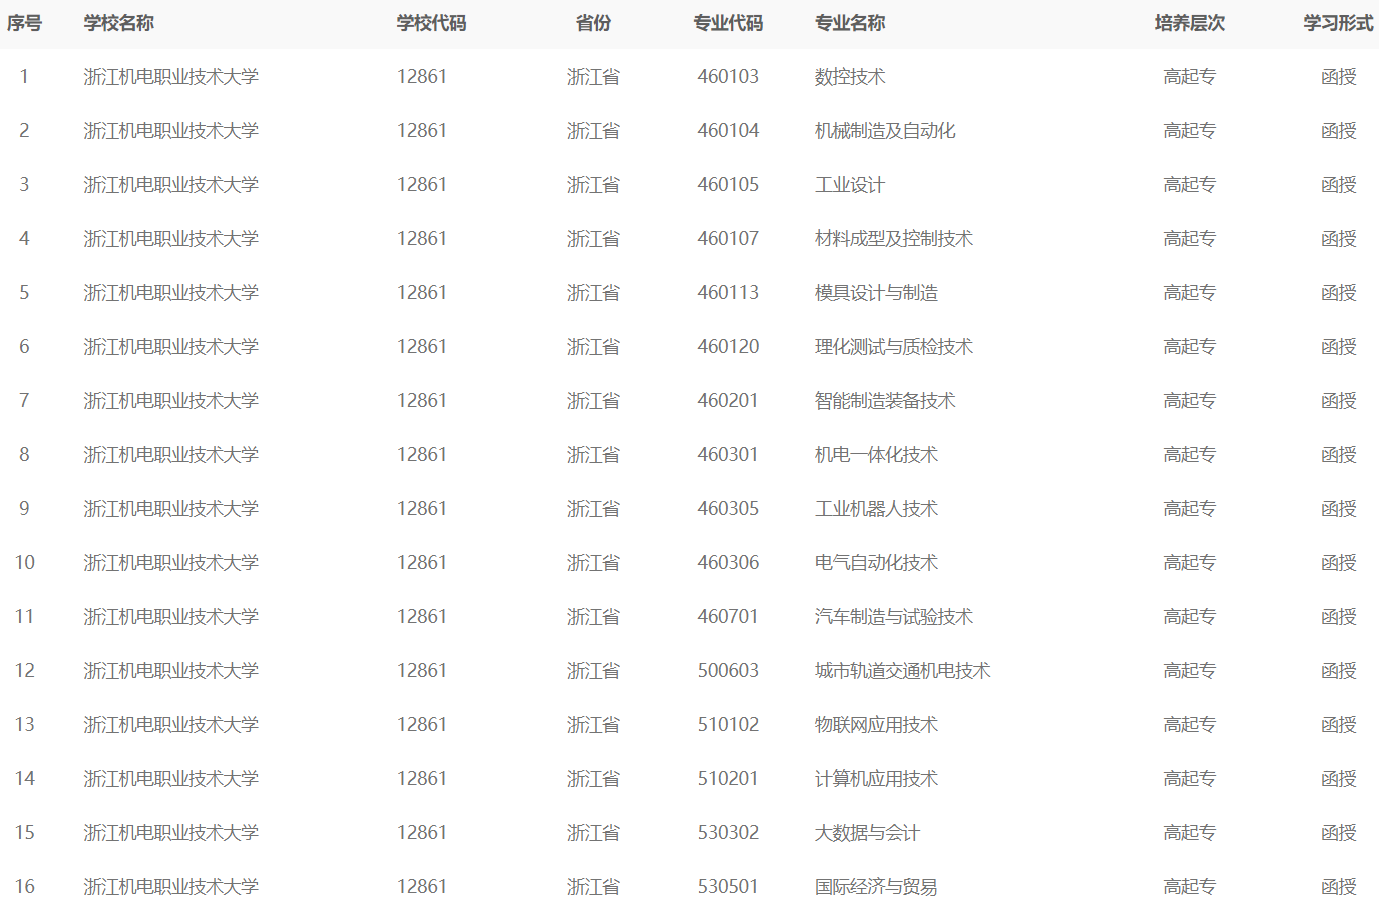Click major code 460305
1379x914 pixels.
728,509
